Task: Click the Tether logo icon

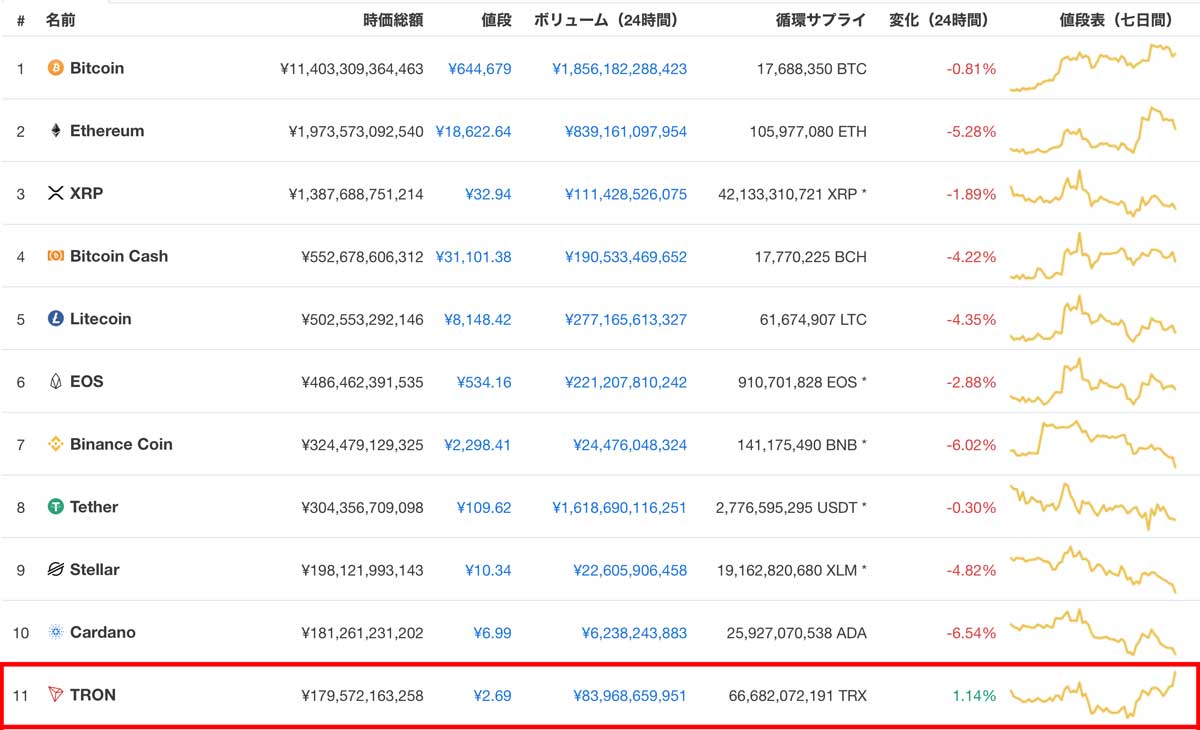Action: pos(56,507)
